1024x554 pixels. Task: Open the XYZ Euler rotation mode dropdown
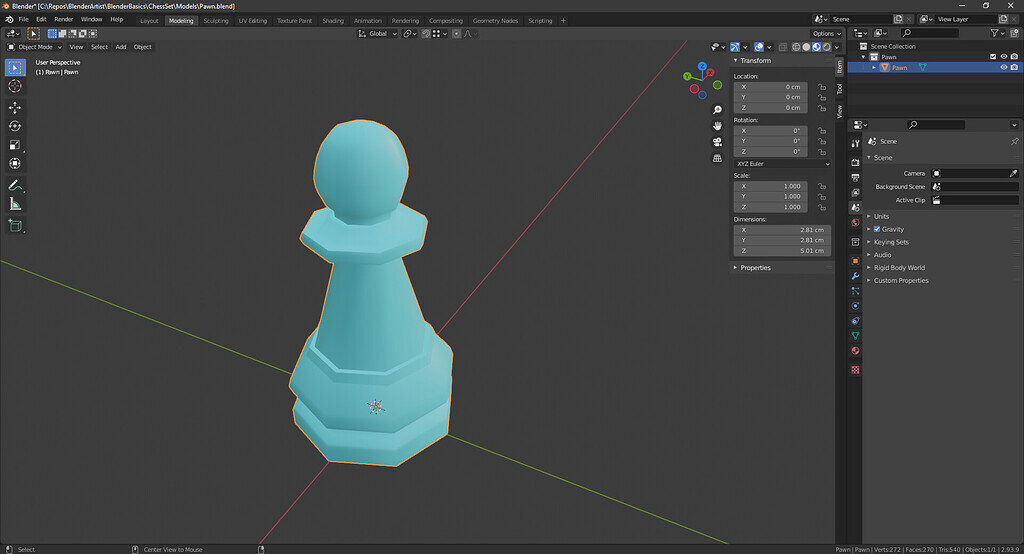(782, 163)
